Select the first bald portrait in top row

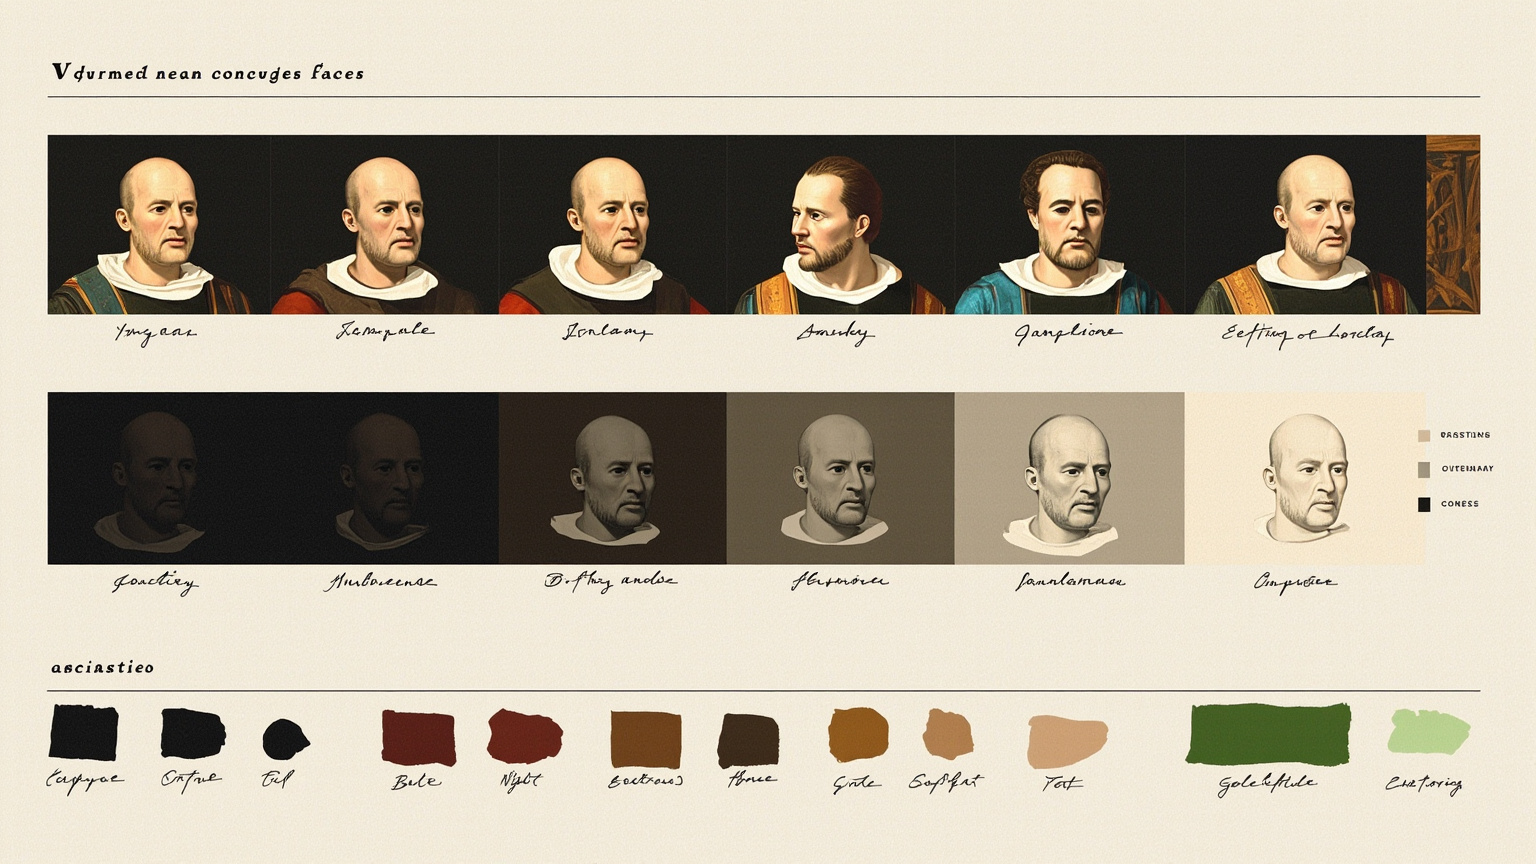tap(159, 225)
